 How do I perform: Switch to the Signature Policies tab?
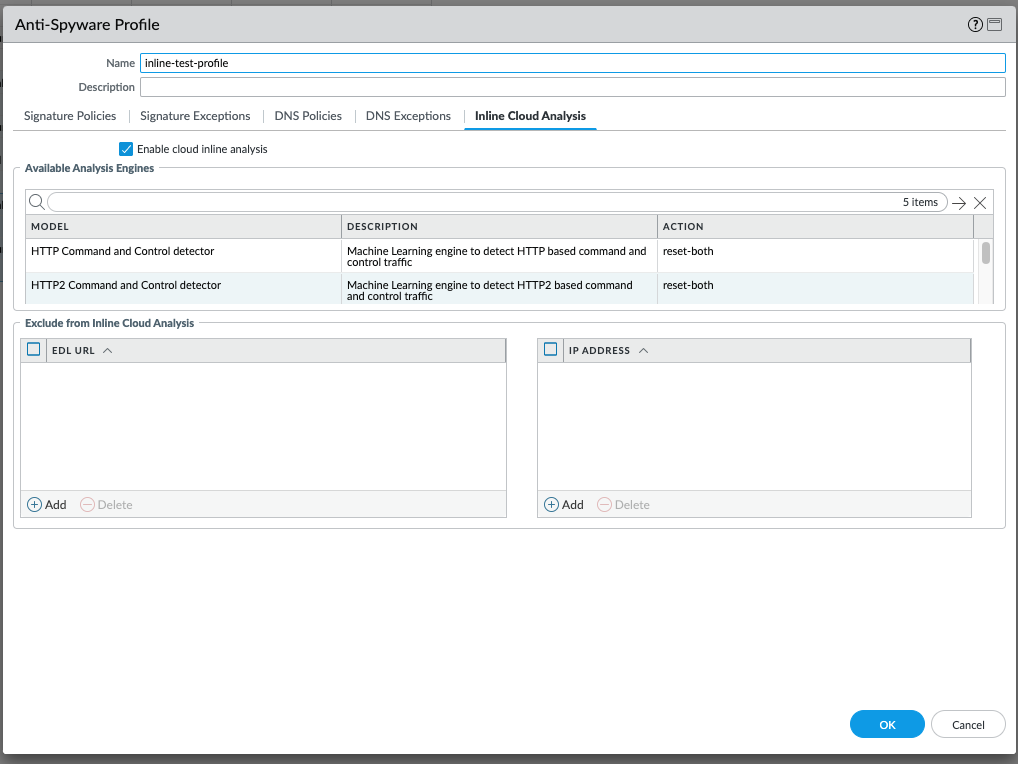click(x=70, y=116)
